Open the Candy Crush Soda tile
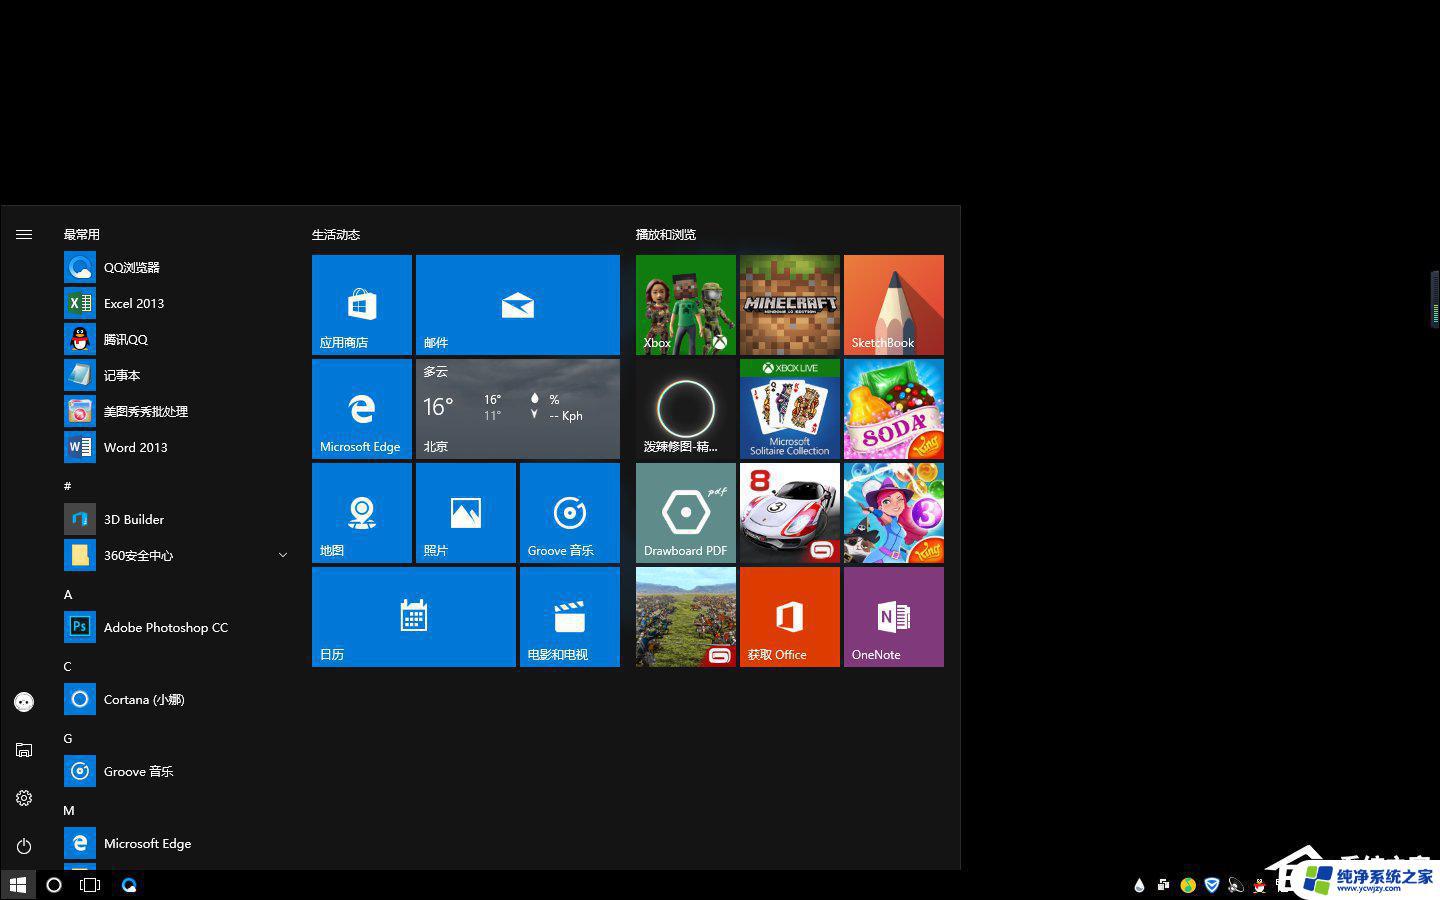 pyautogui.click(x=894, y=409)
